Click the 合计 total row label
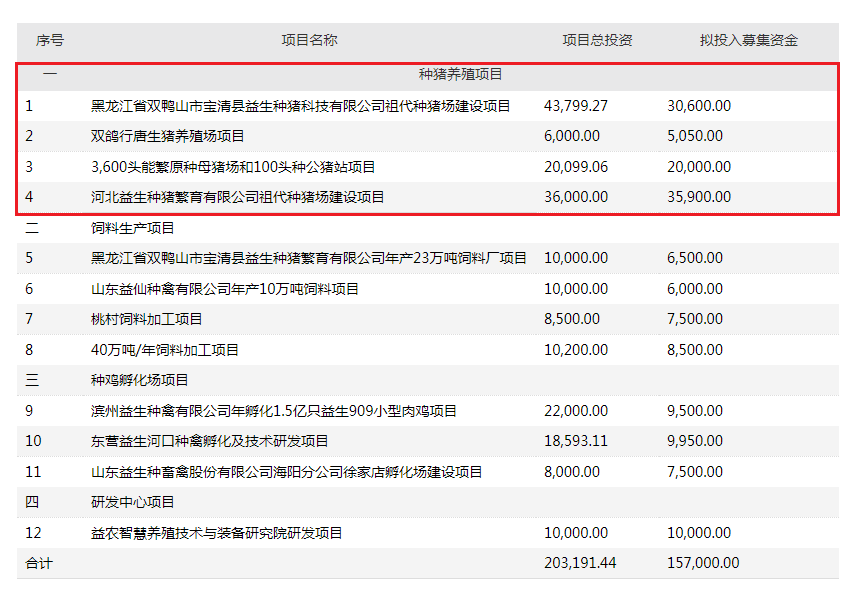 pyautogui.click(x=39, y=563)
